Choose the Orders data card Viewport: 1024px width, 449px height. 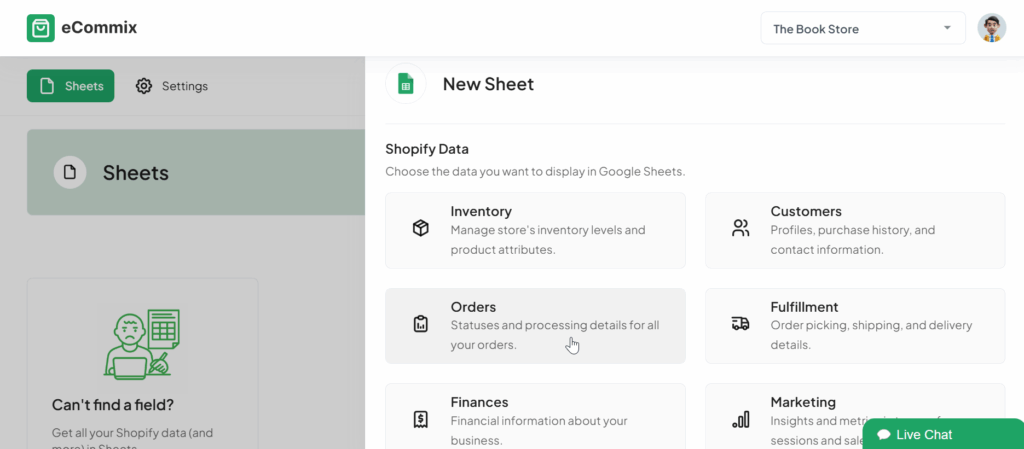tap(536, 326)
